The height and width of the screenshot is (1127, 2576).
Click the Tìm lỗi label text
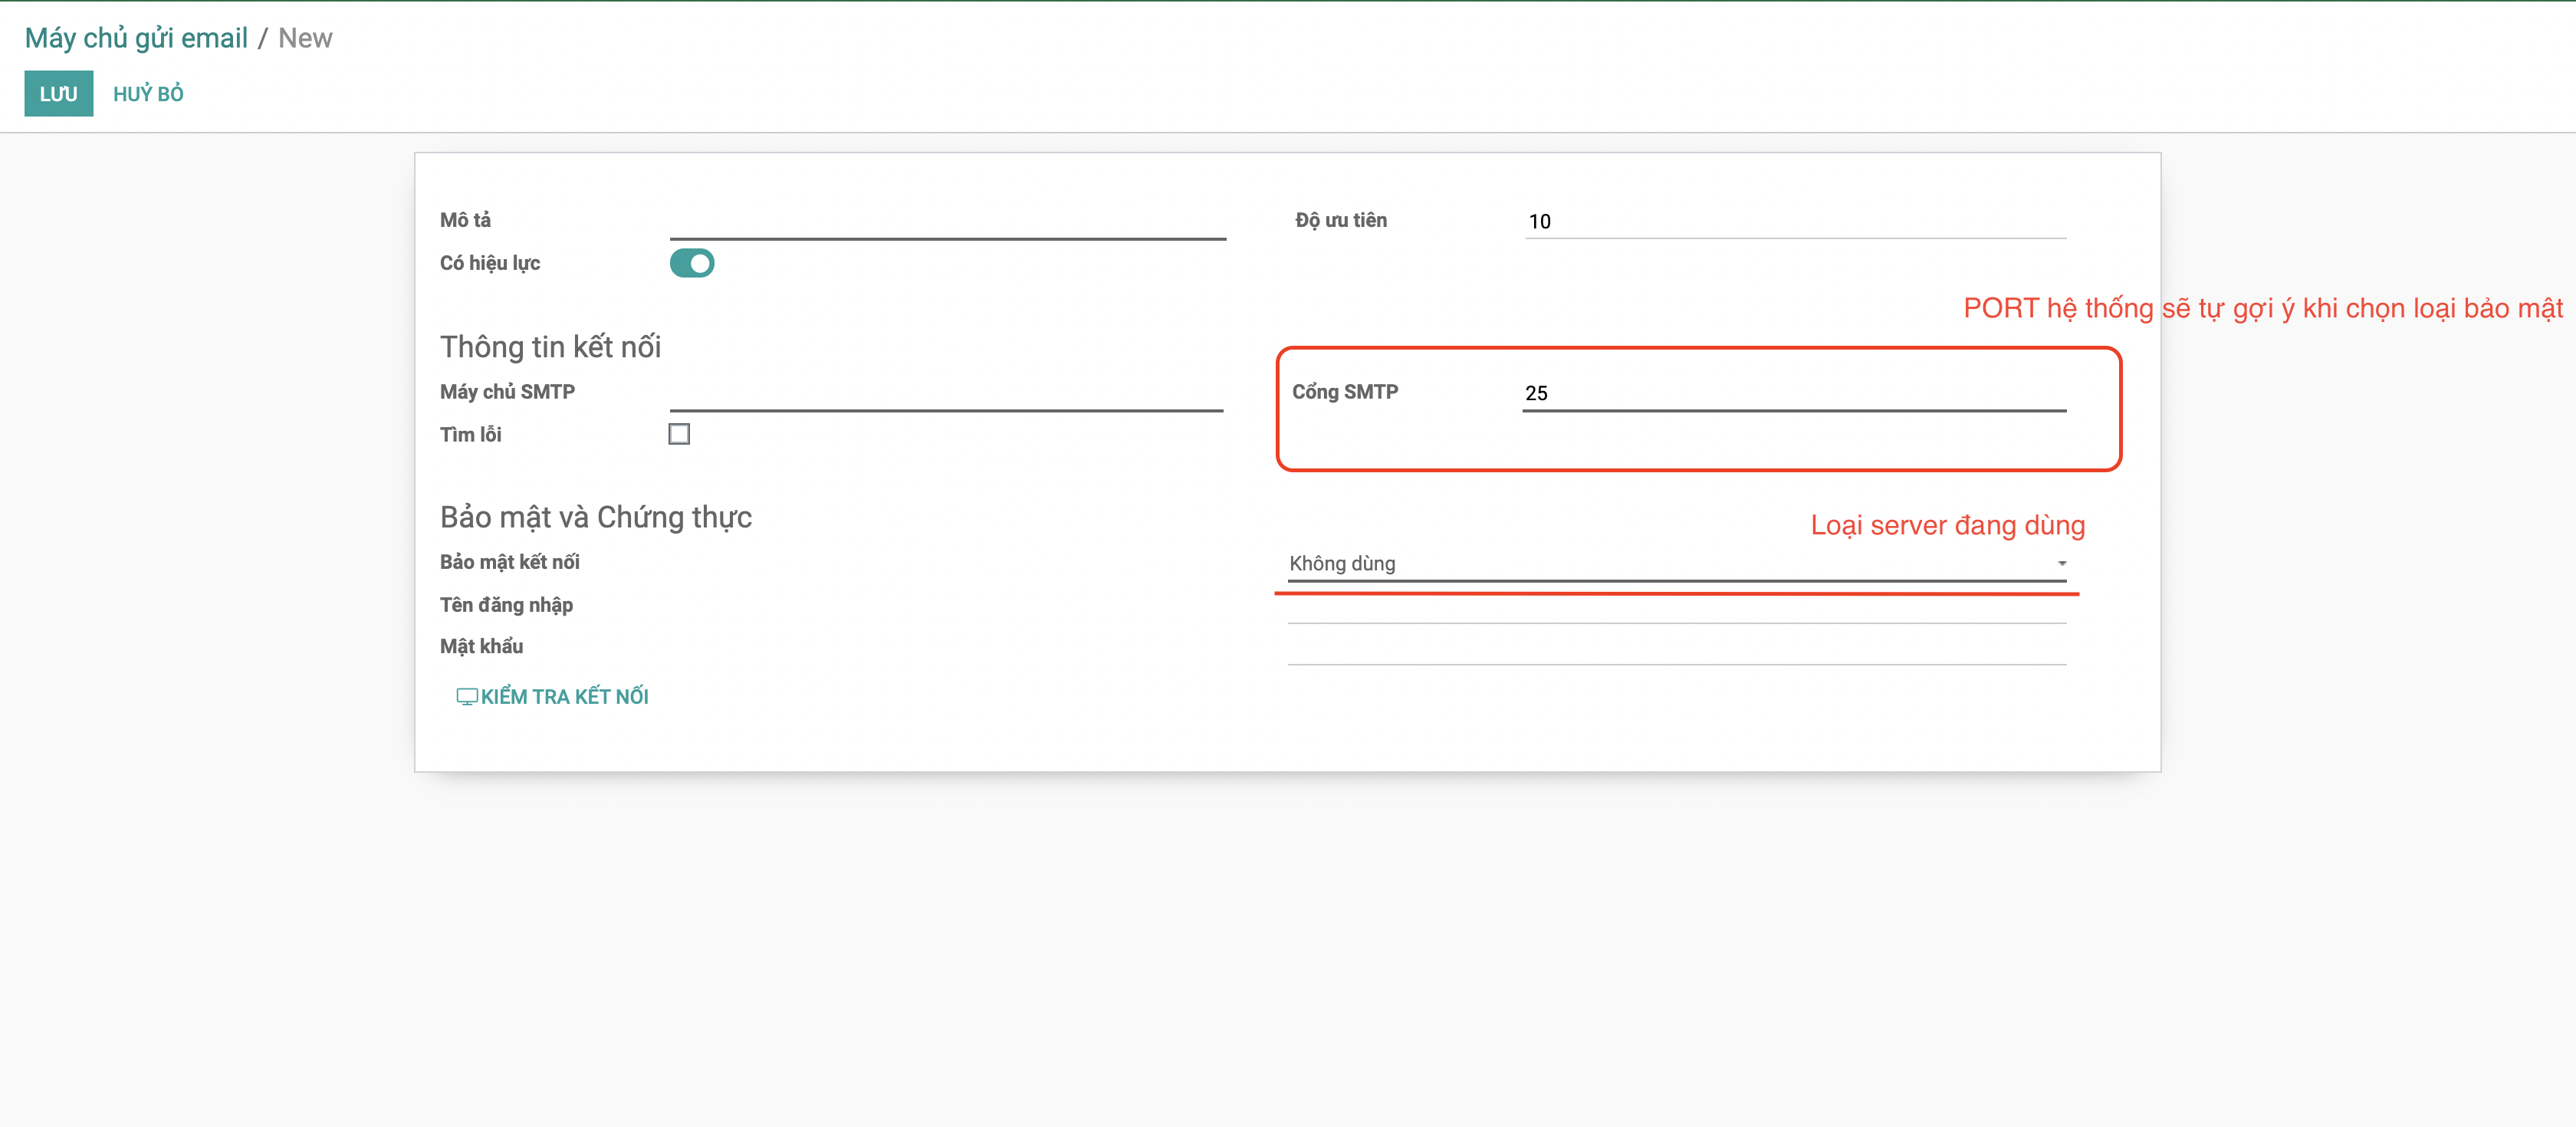pos(471,435)
